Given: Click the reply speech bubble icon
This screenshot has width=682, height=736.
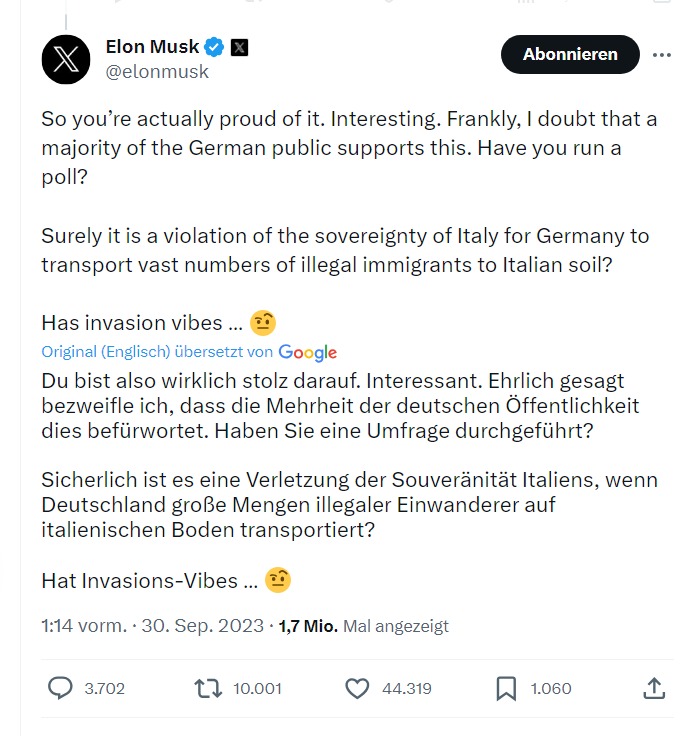Looking at the screenshot, I should click(61, 688).
